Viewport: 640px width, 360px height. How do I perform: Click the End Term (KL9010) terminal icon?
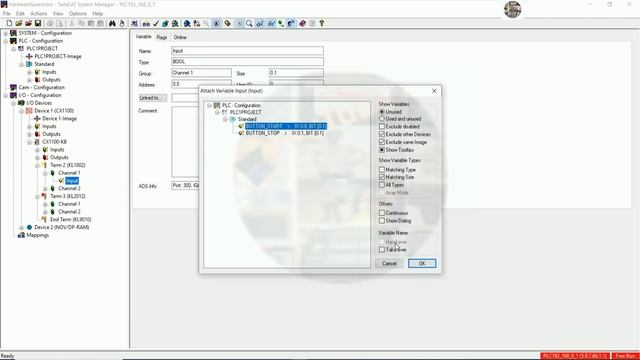click(x=44, y=219)
